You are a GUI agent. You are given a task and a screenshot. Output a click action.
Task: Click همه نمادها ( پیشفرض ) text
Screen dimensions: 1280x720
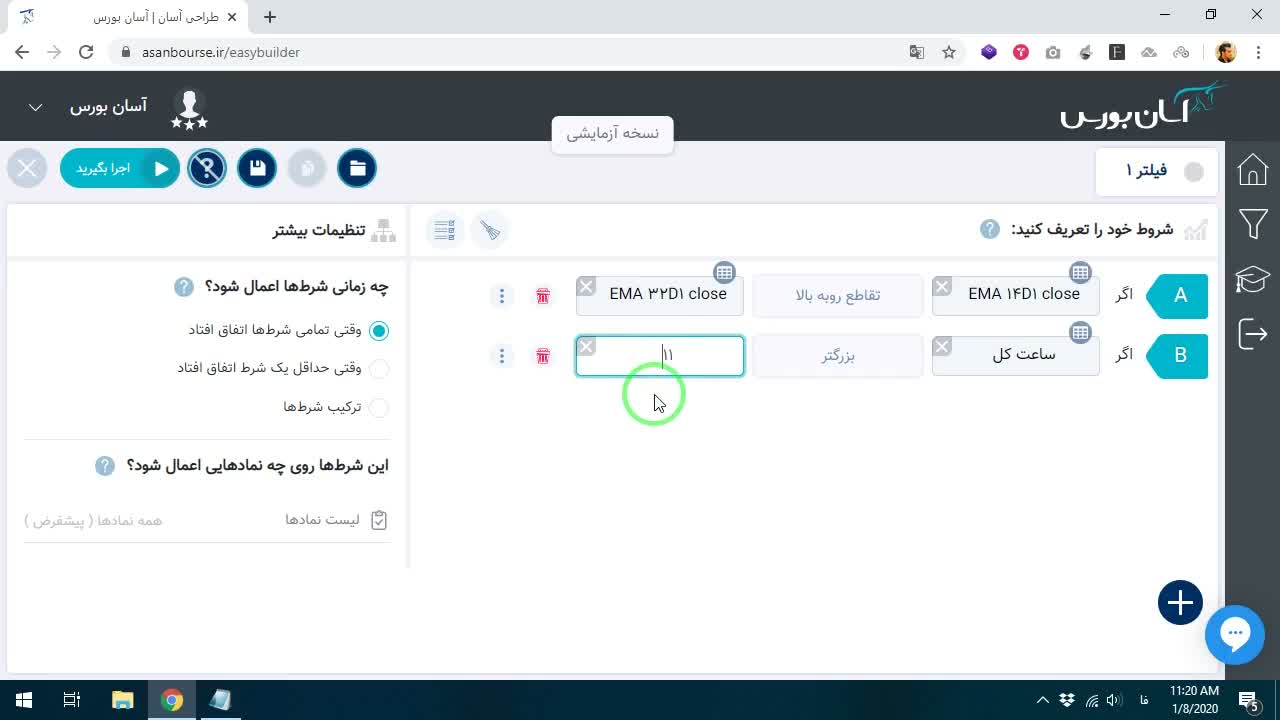click(x=93, y=520)
